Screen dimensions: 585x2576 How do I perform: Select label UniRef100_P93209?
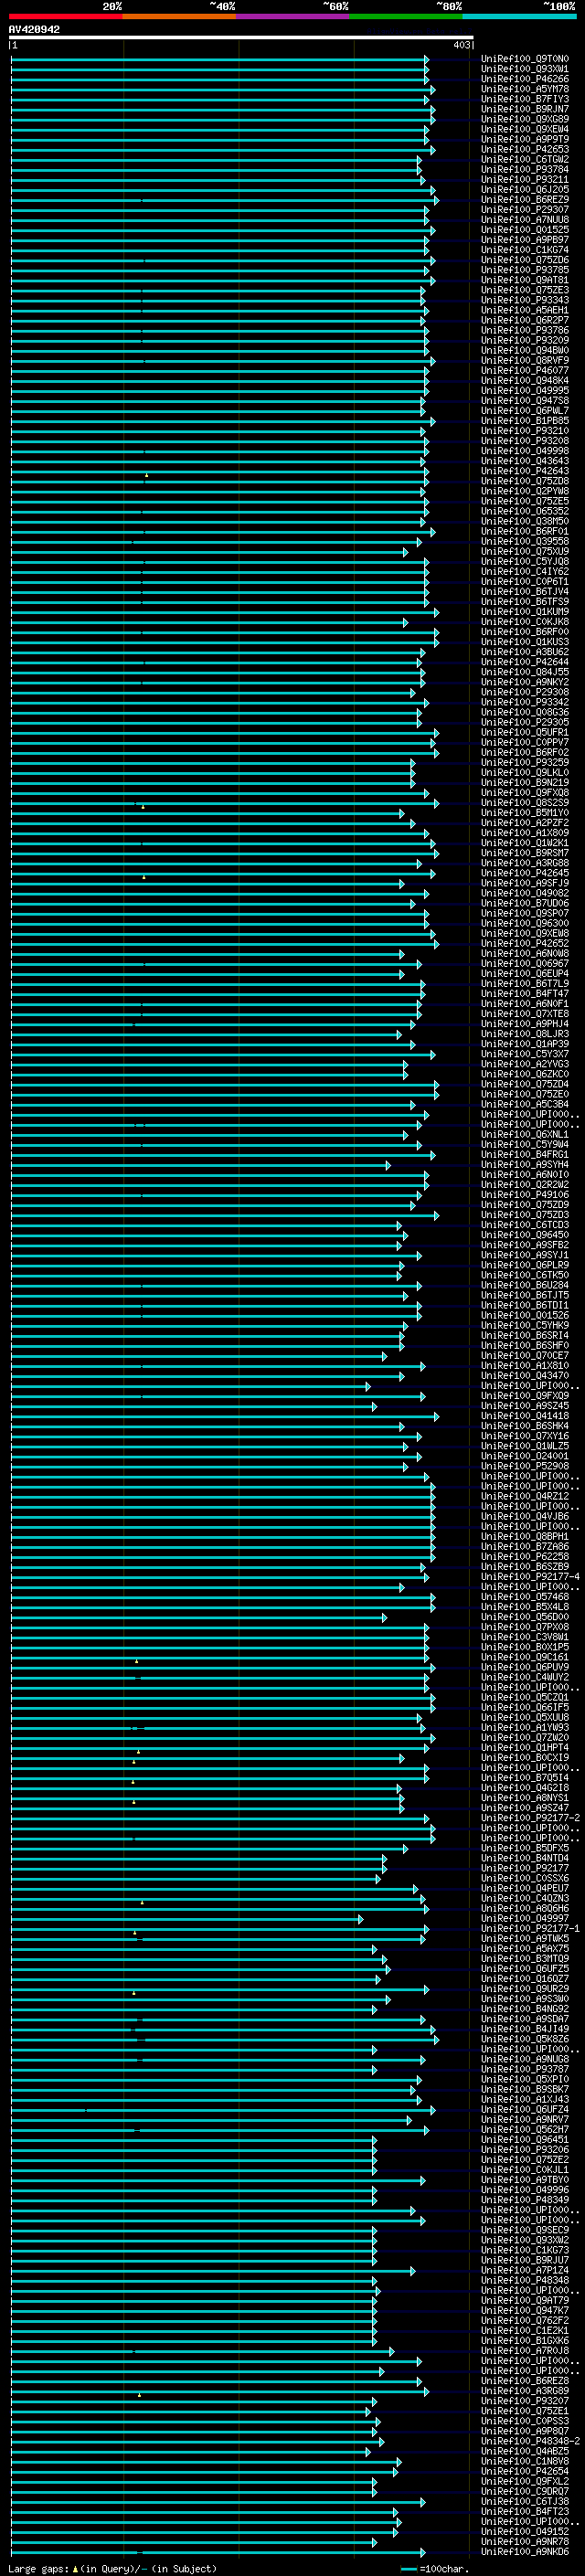point(525,340)
